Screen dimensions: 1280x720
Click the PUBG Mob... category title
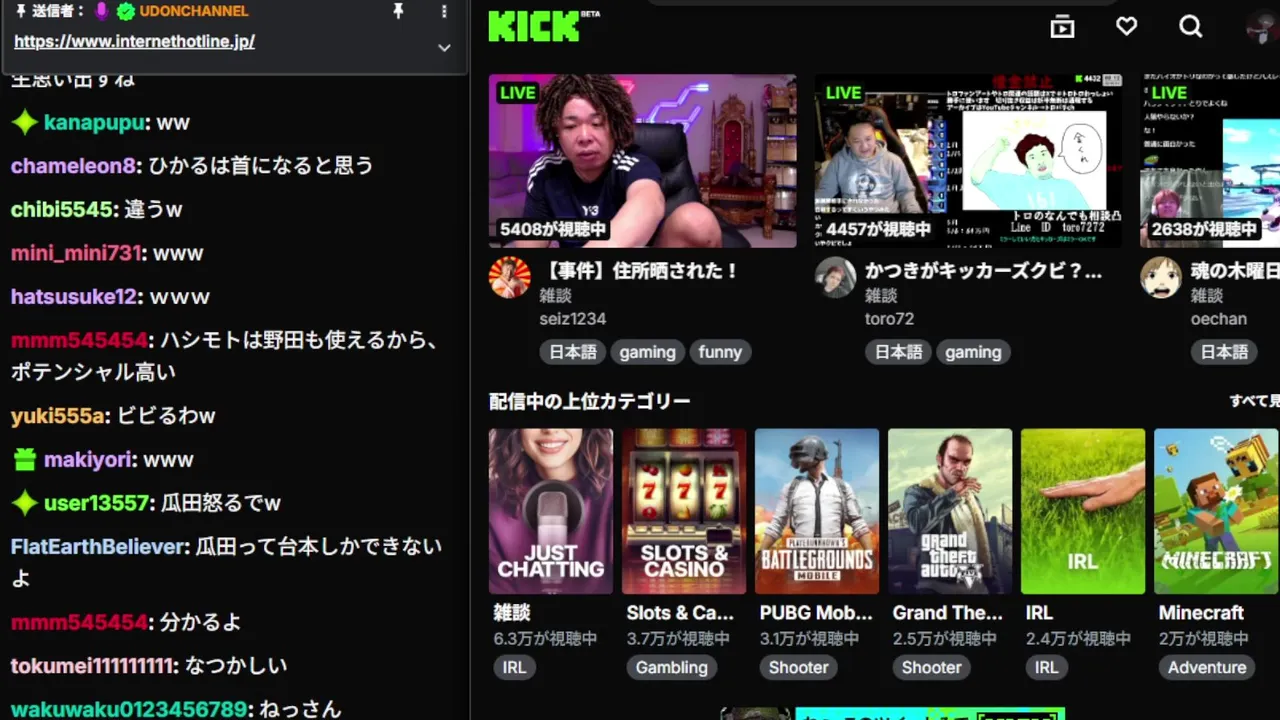(x=816, y=613)
